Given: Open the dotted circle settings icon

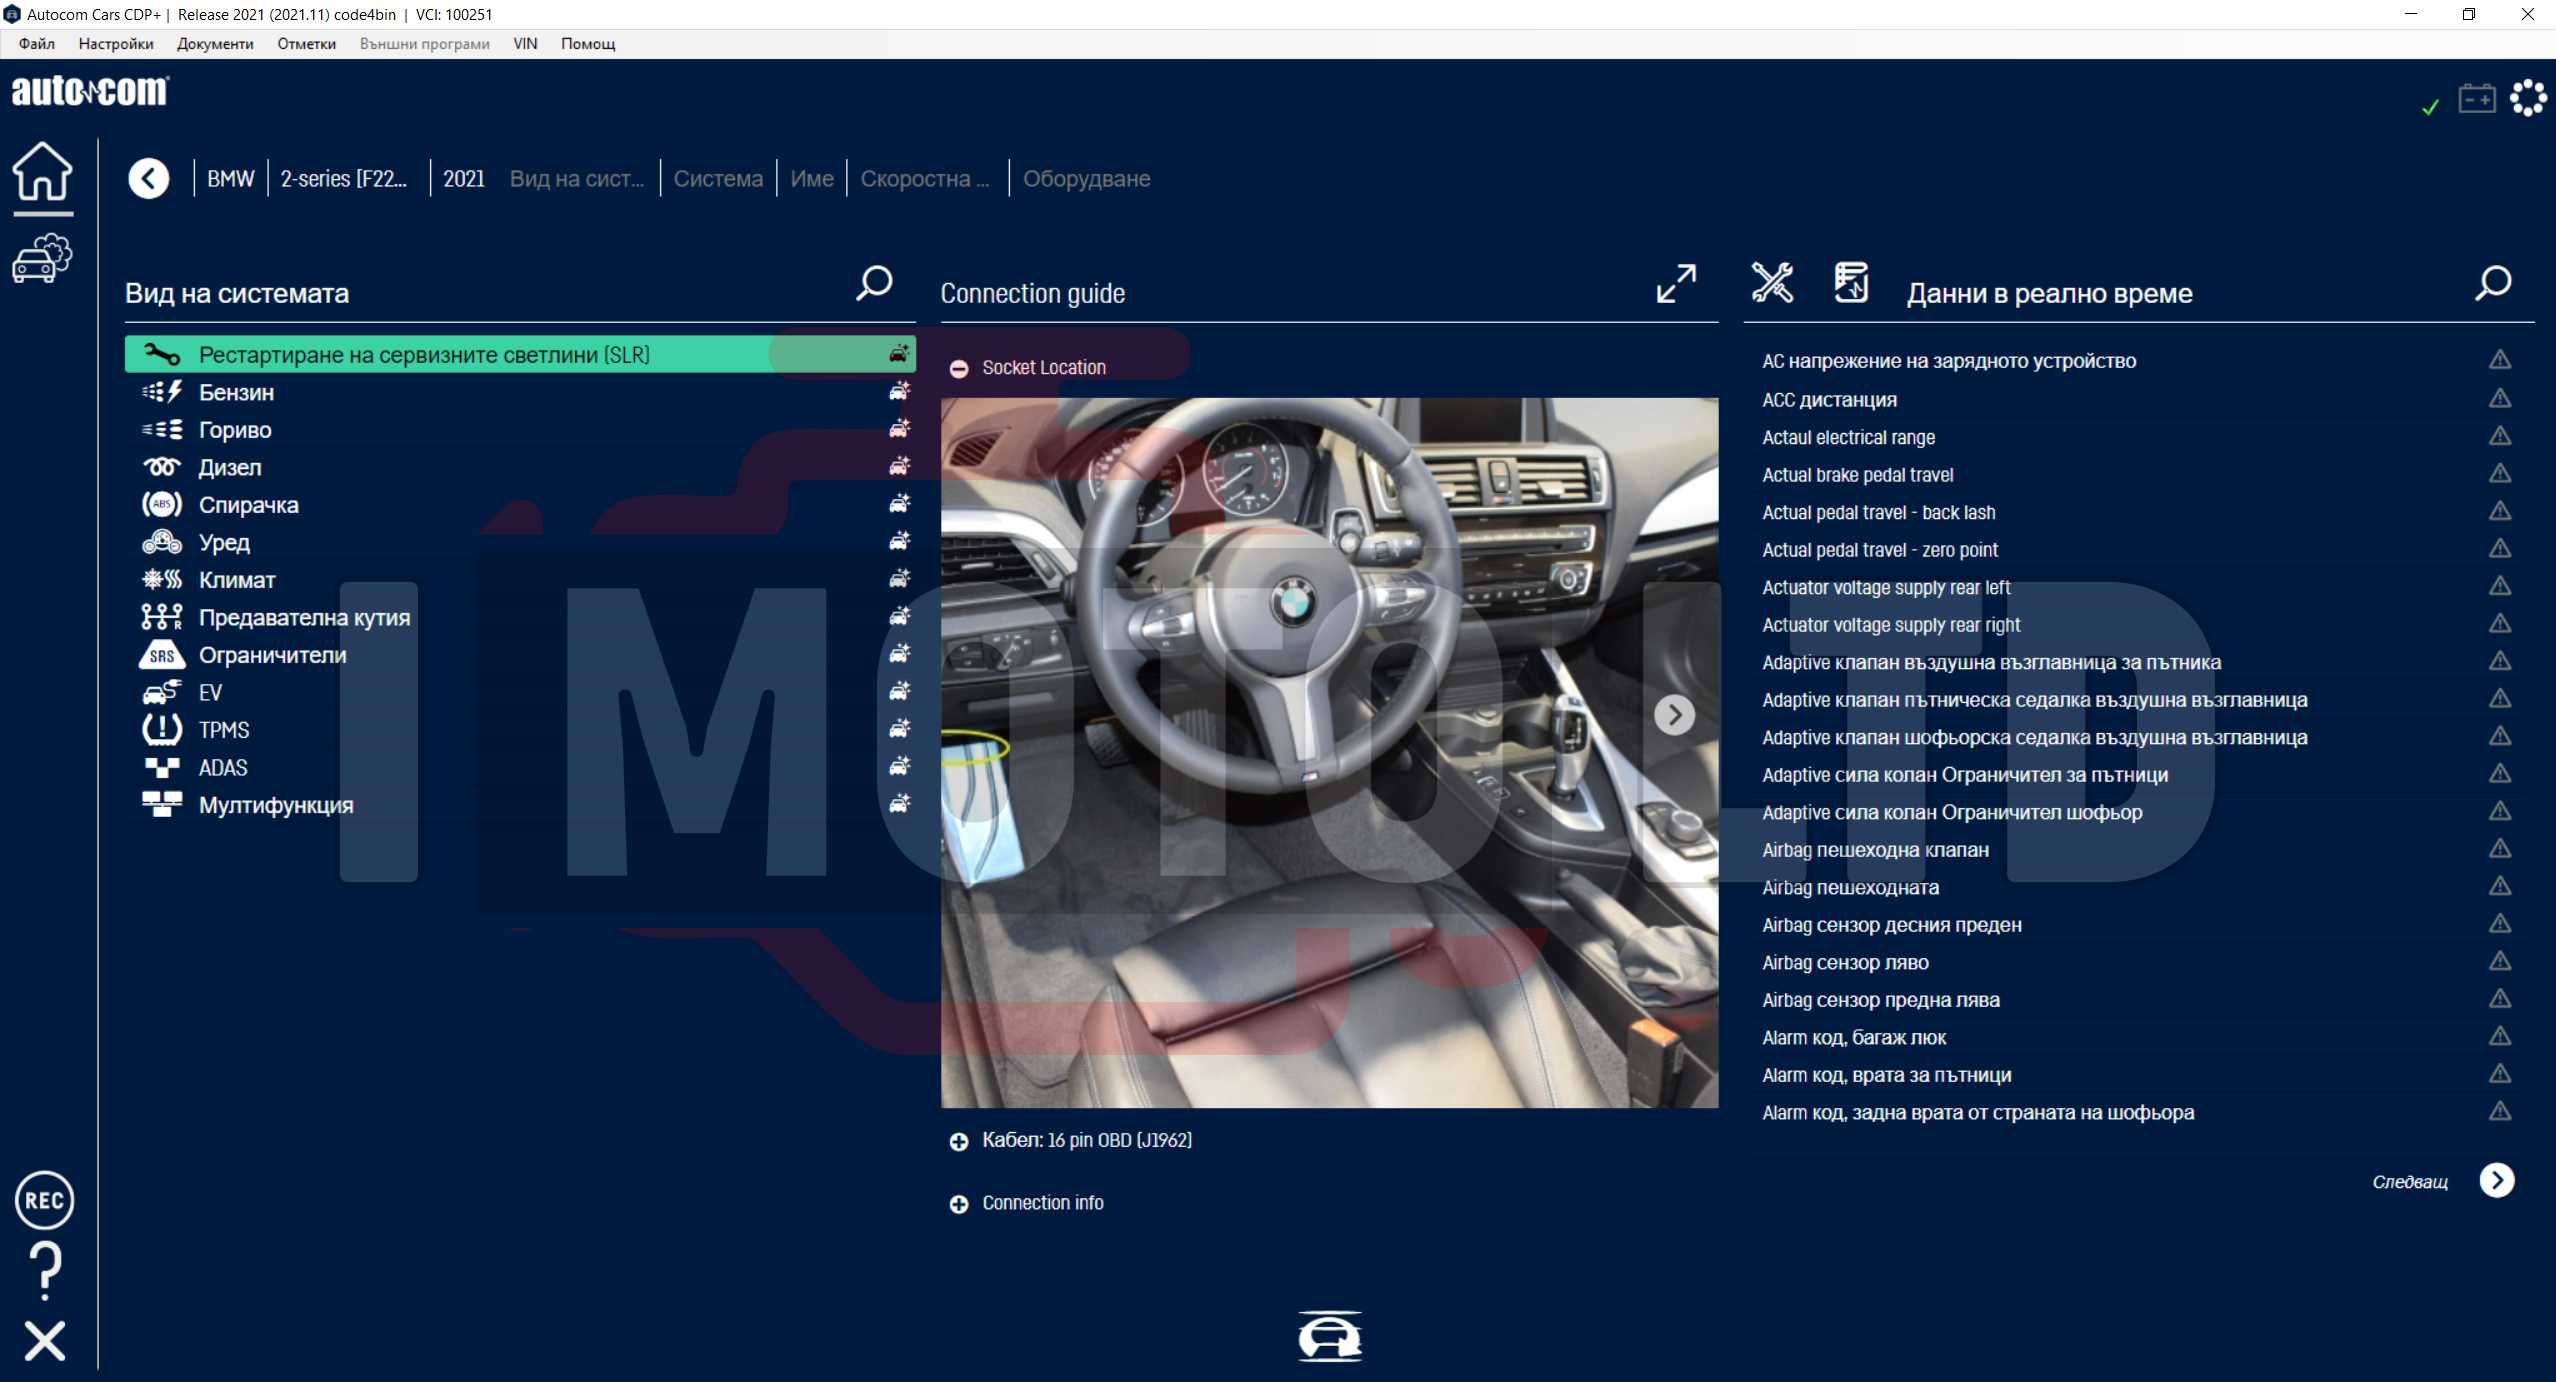Looking at the screenshot, I should click(2528, 98).
